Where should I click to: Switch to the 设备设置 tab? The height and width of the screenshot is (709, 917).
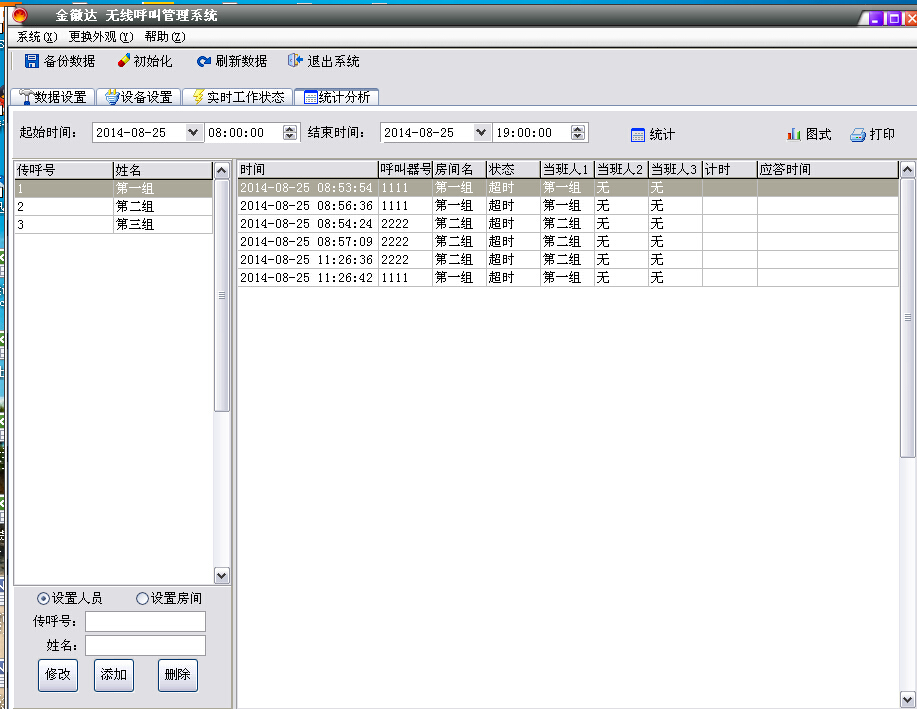(139, 97)
